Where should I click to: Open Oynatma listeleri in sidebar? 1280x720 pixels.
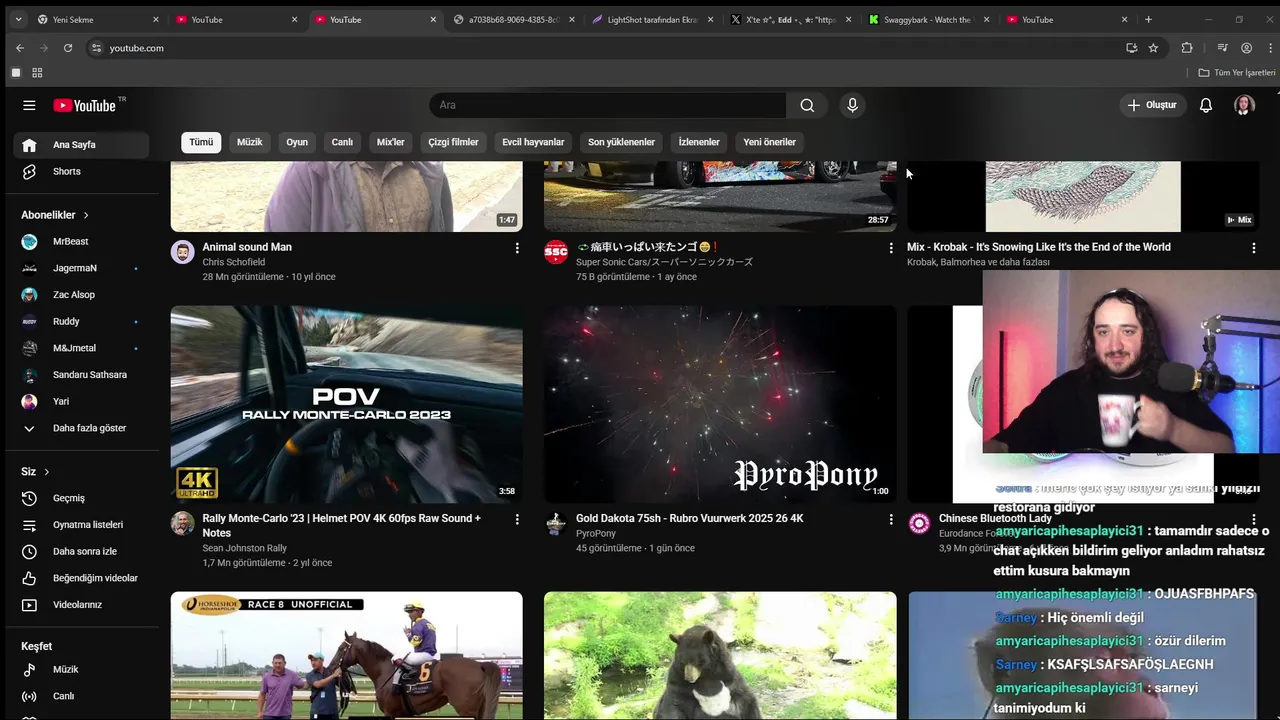(81, 525)
